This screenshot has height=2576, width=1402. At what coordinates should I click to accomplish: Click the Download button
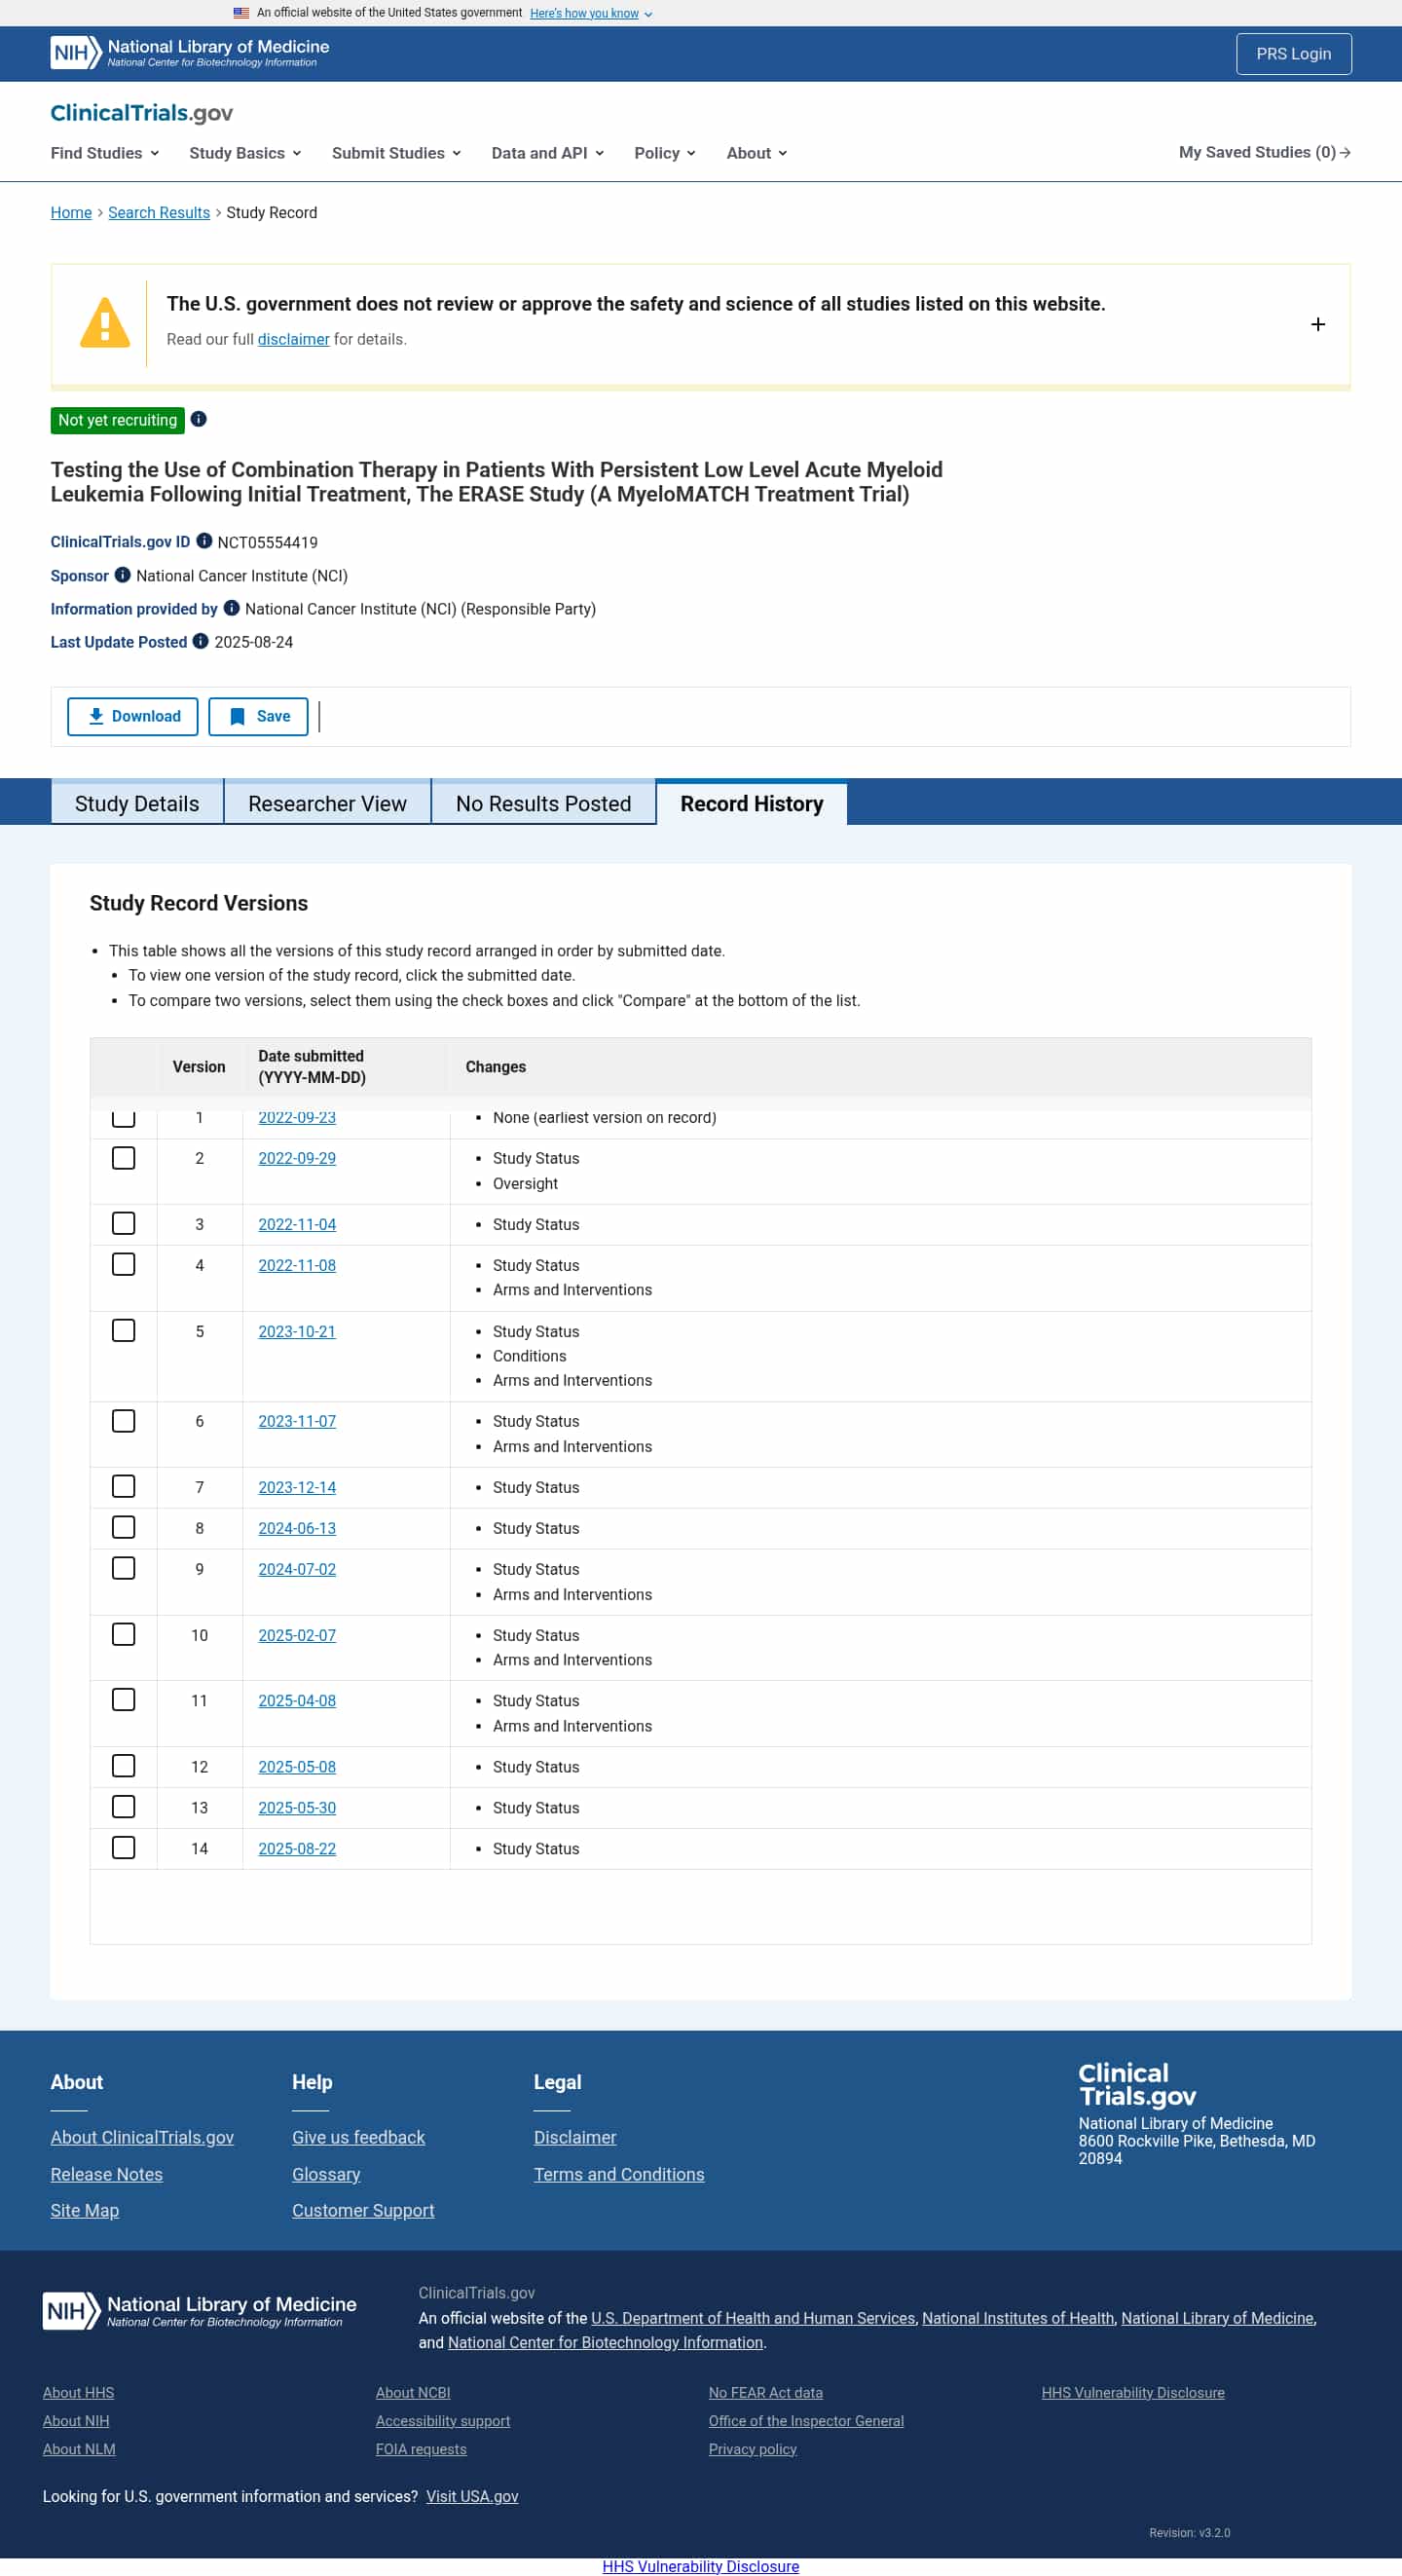tap(133, 716)
